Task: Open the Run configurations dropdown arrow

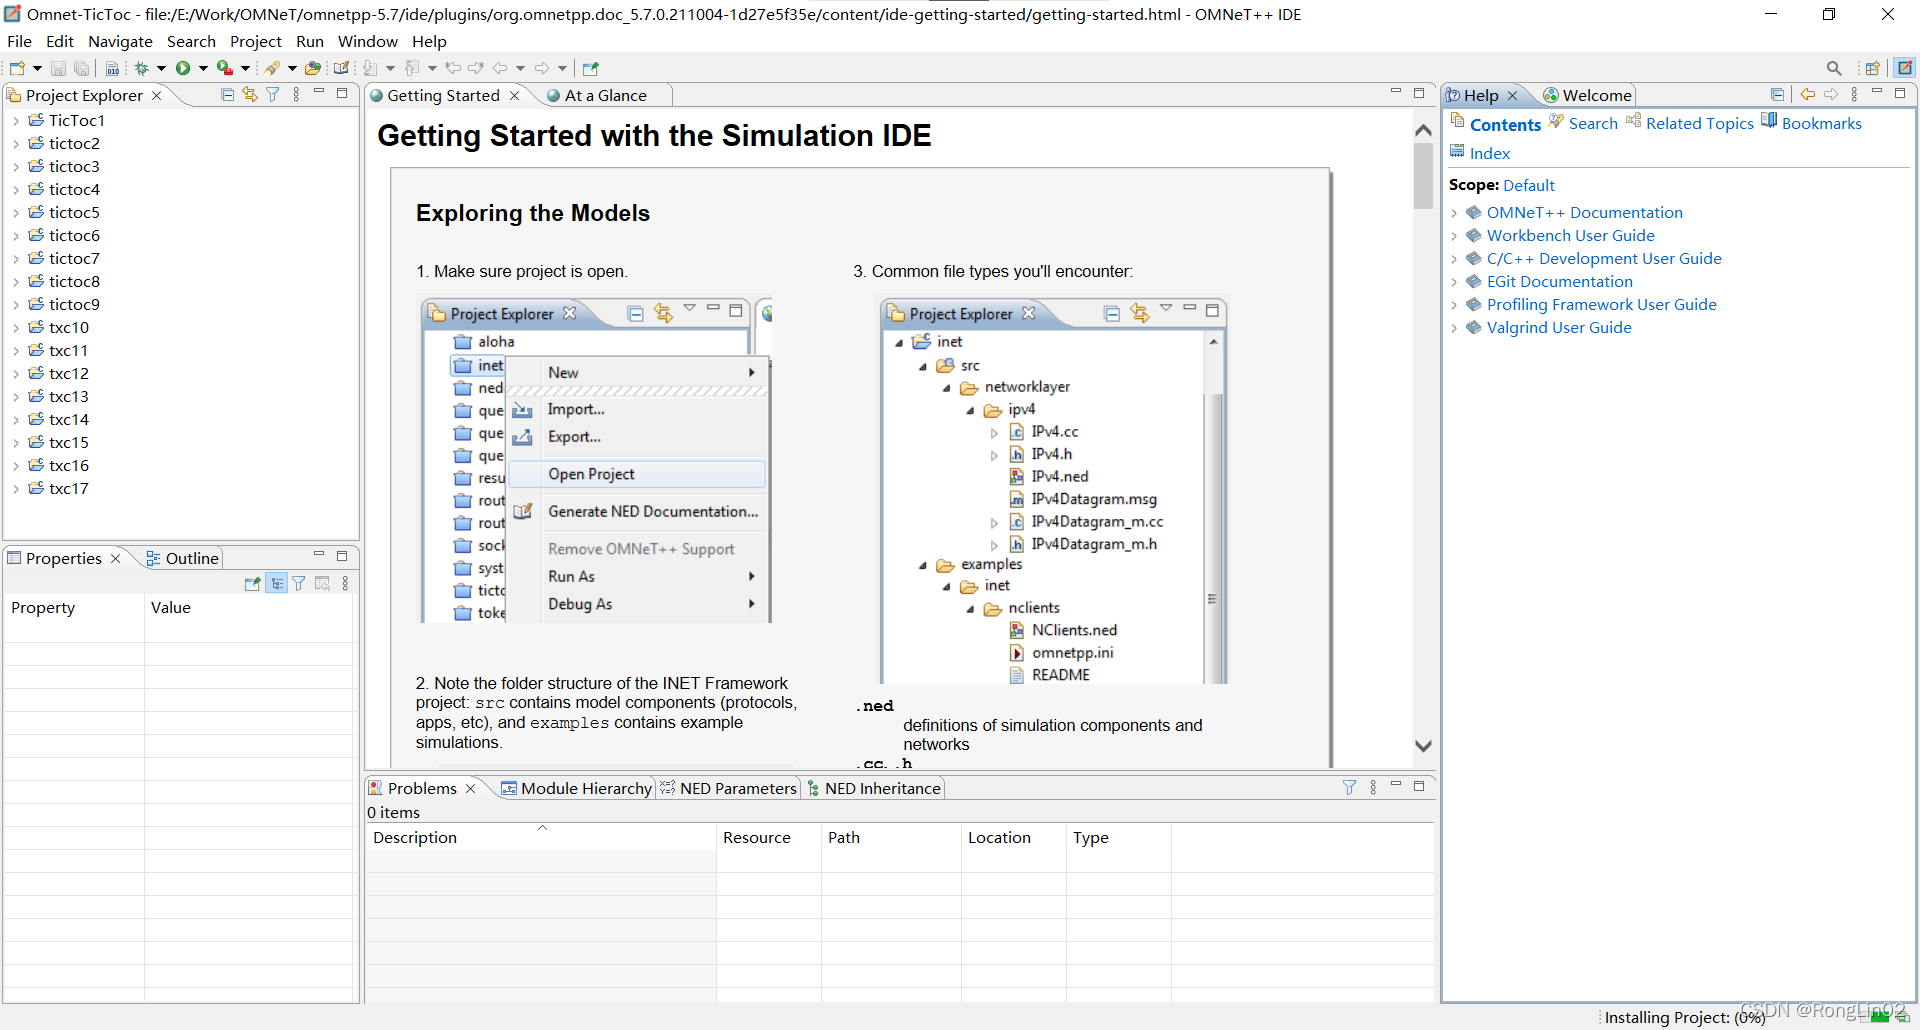Action: (203, 68)
